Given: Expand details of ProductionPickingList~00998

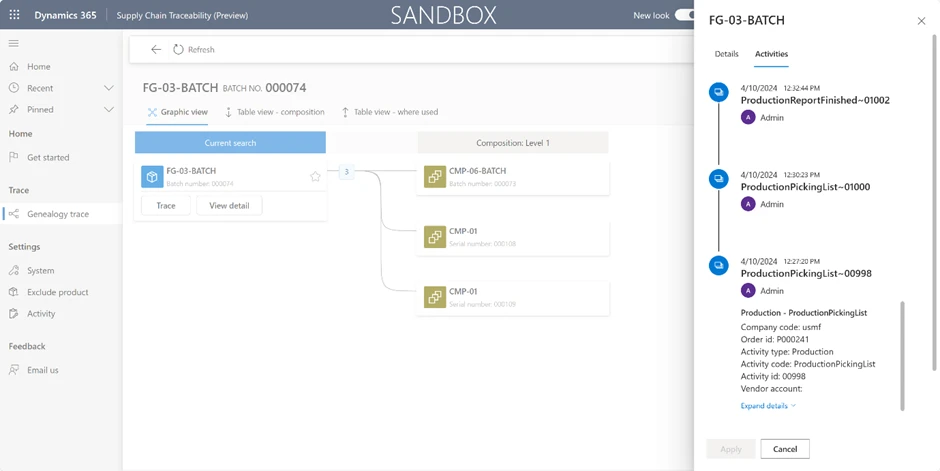Looking at the screenshot, I should point(768,406).
